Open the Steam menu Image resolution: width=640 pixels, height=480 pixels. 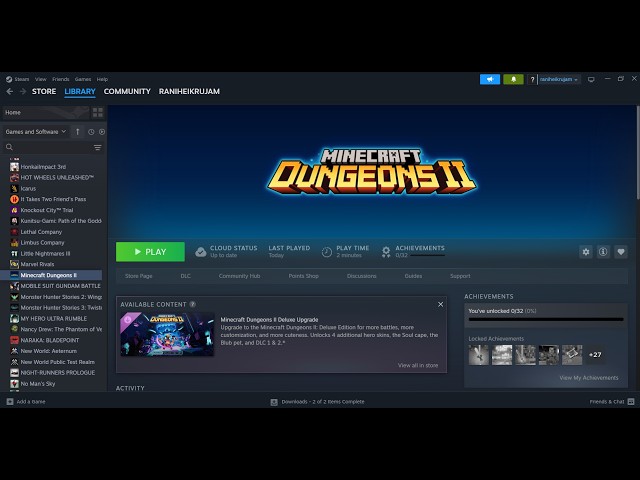click(22, 79)
